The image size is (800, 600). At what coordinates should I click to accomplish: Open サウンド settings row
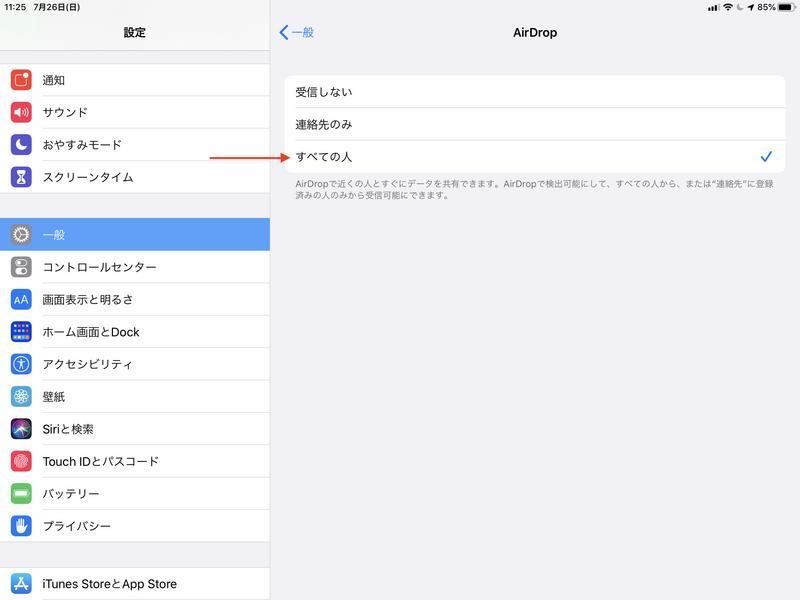point(135,112)
